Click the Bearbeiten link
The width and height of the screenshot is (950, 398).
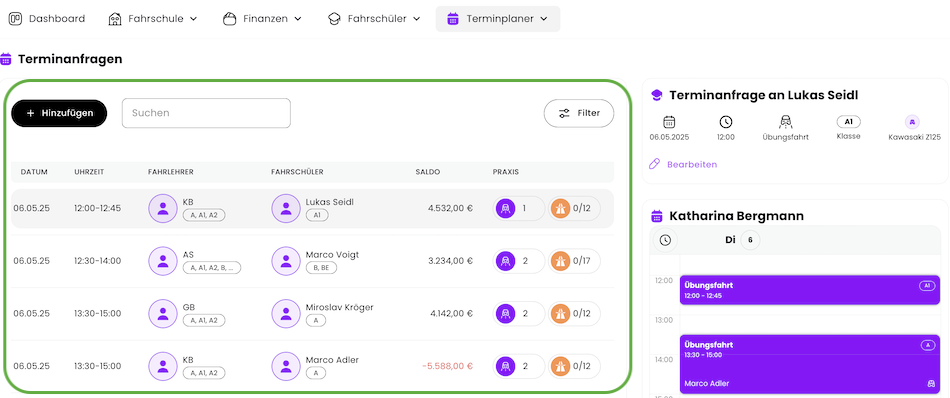tap(692, 164)
